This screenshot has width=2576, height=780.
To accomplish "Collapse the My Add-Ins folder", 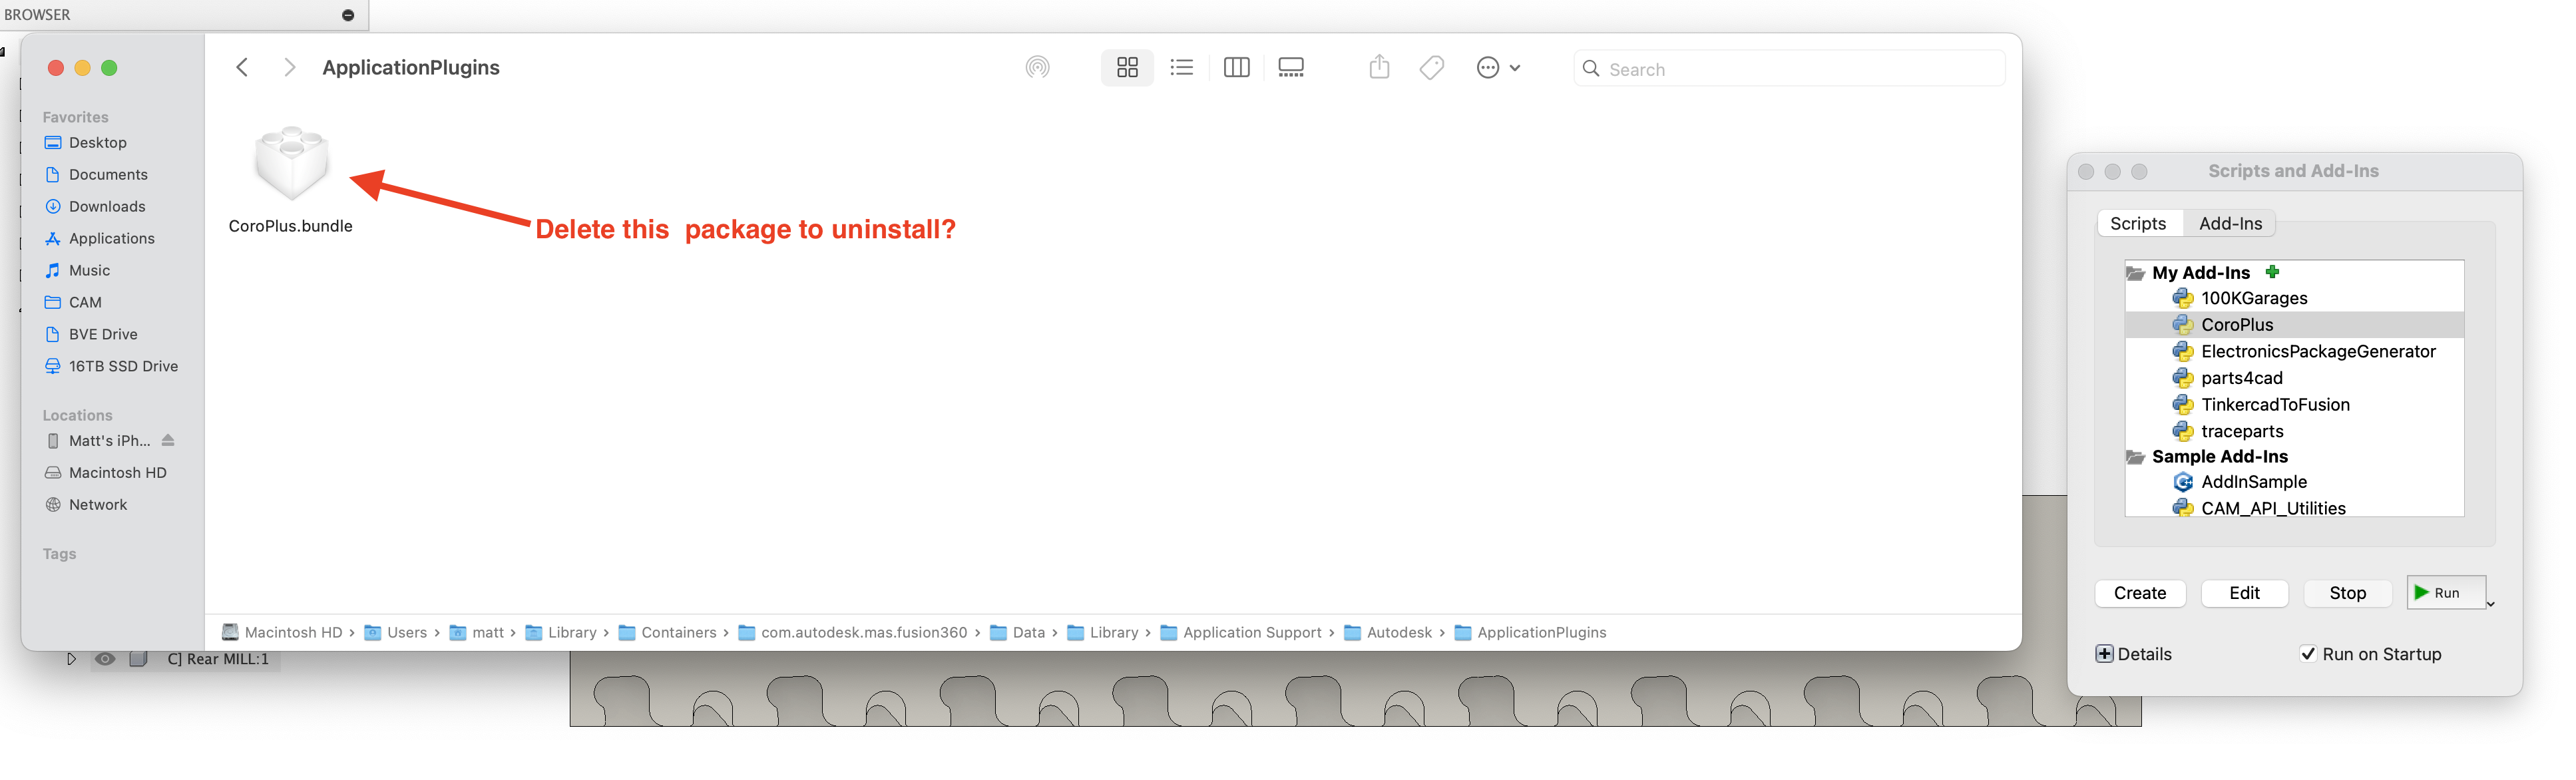I will (x=2136, y=273).
